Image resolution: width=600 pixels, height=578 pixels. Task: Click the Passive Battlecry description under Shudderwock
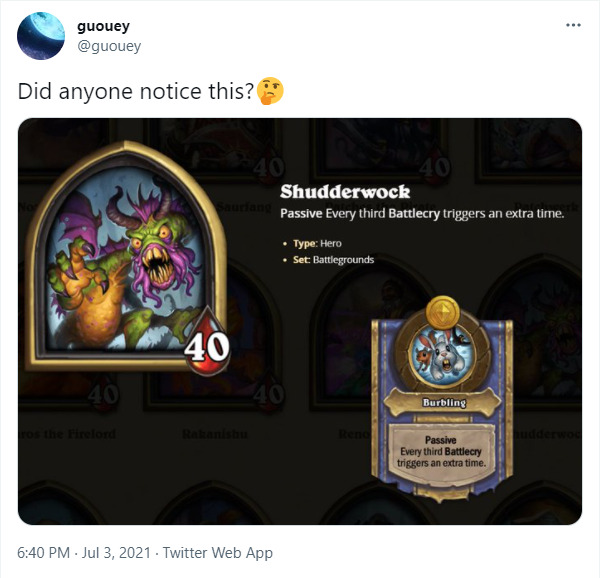tap(422, 213)
